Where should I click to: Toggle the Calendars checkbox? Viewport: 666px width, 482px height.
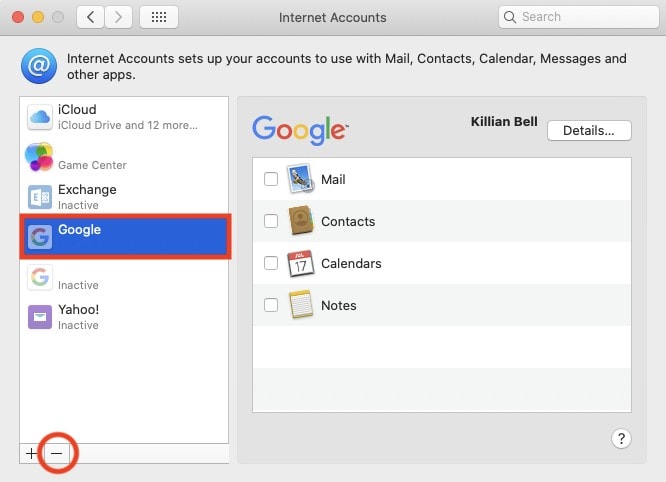click(x=271, y=264)
